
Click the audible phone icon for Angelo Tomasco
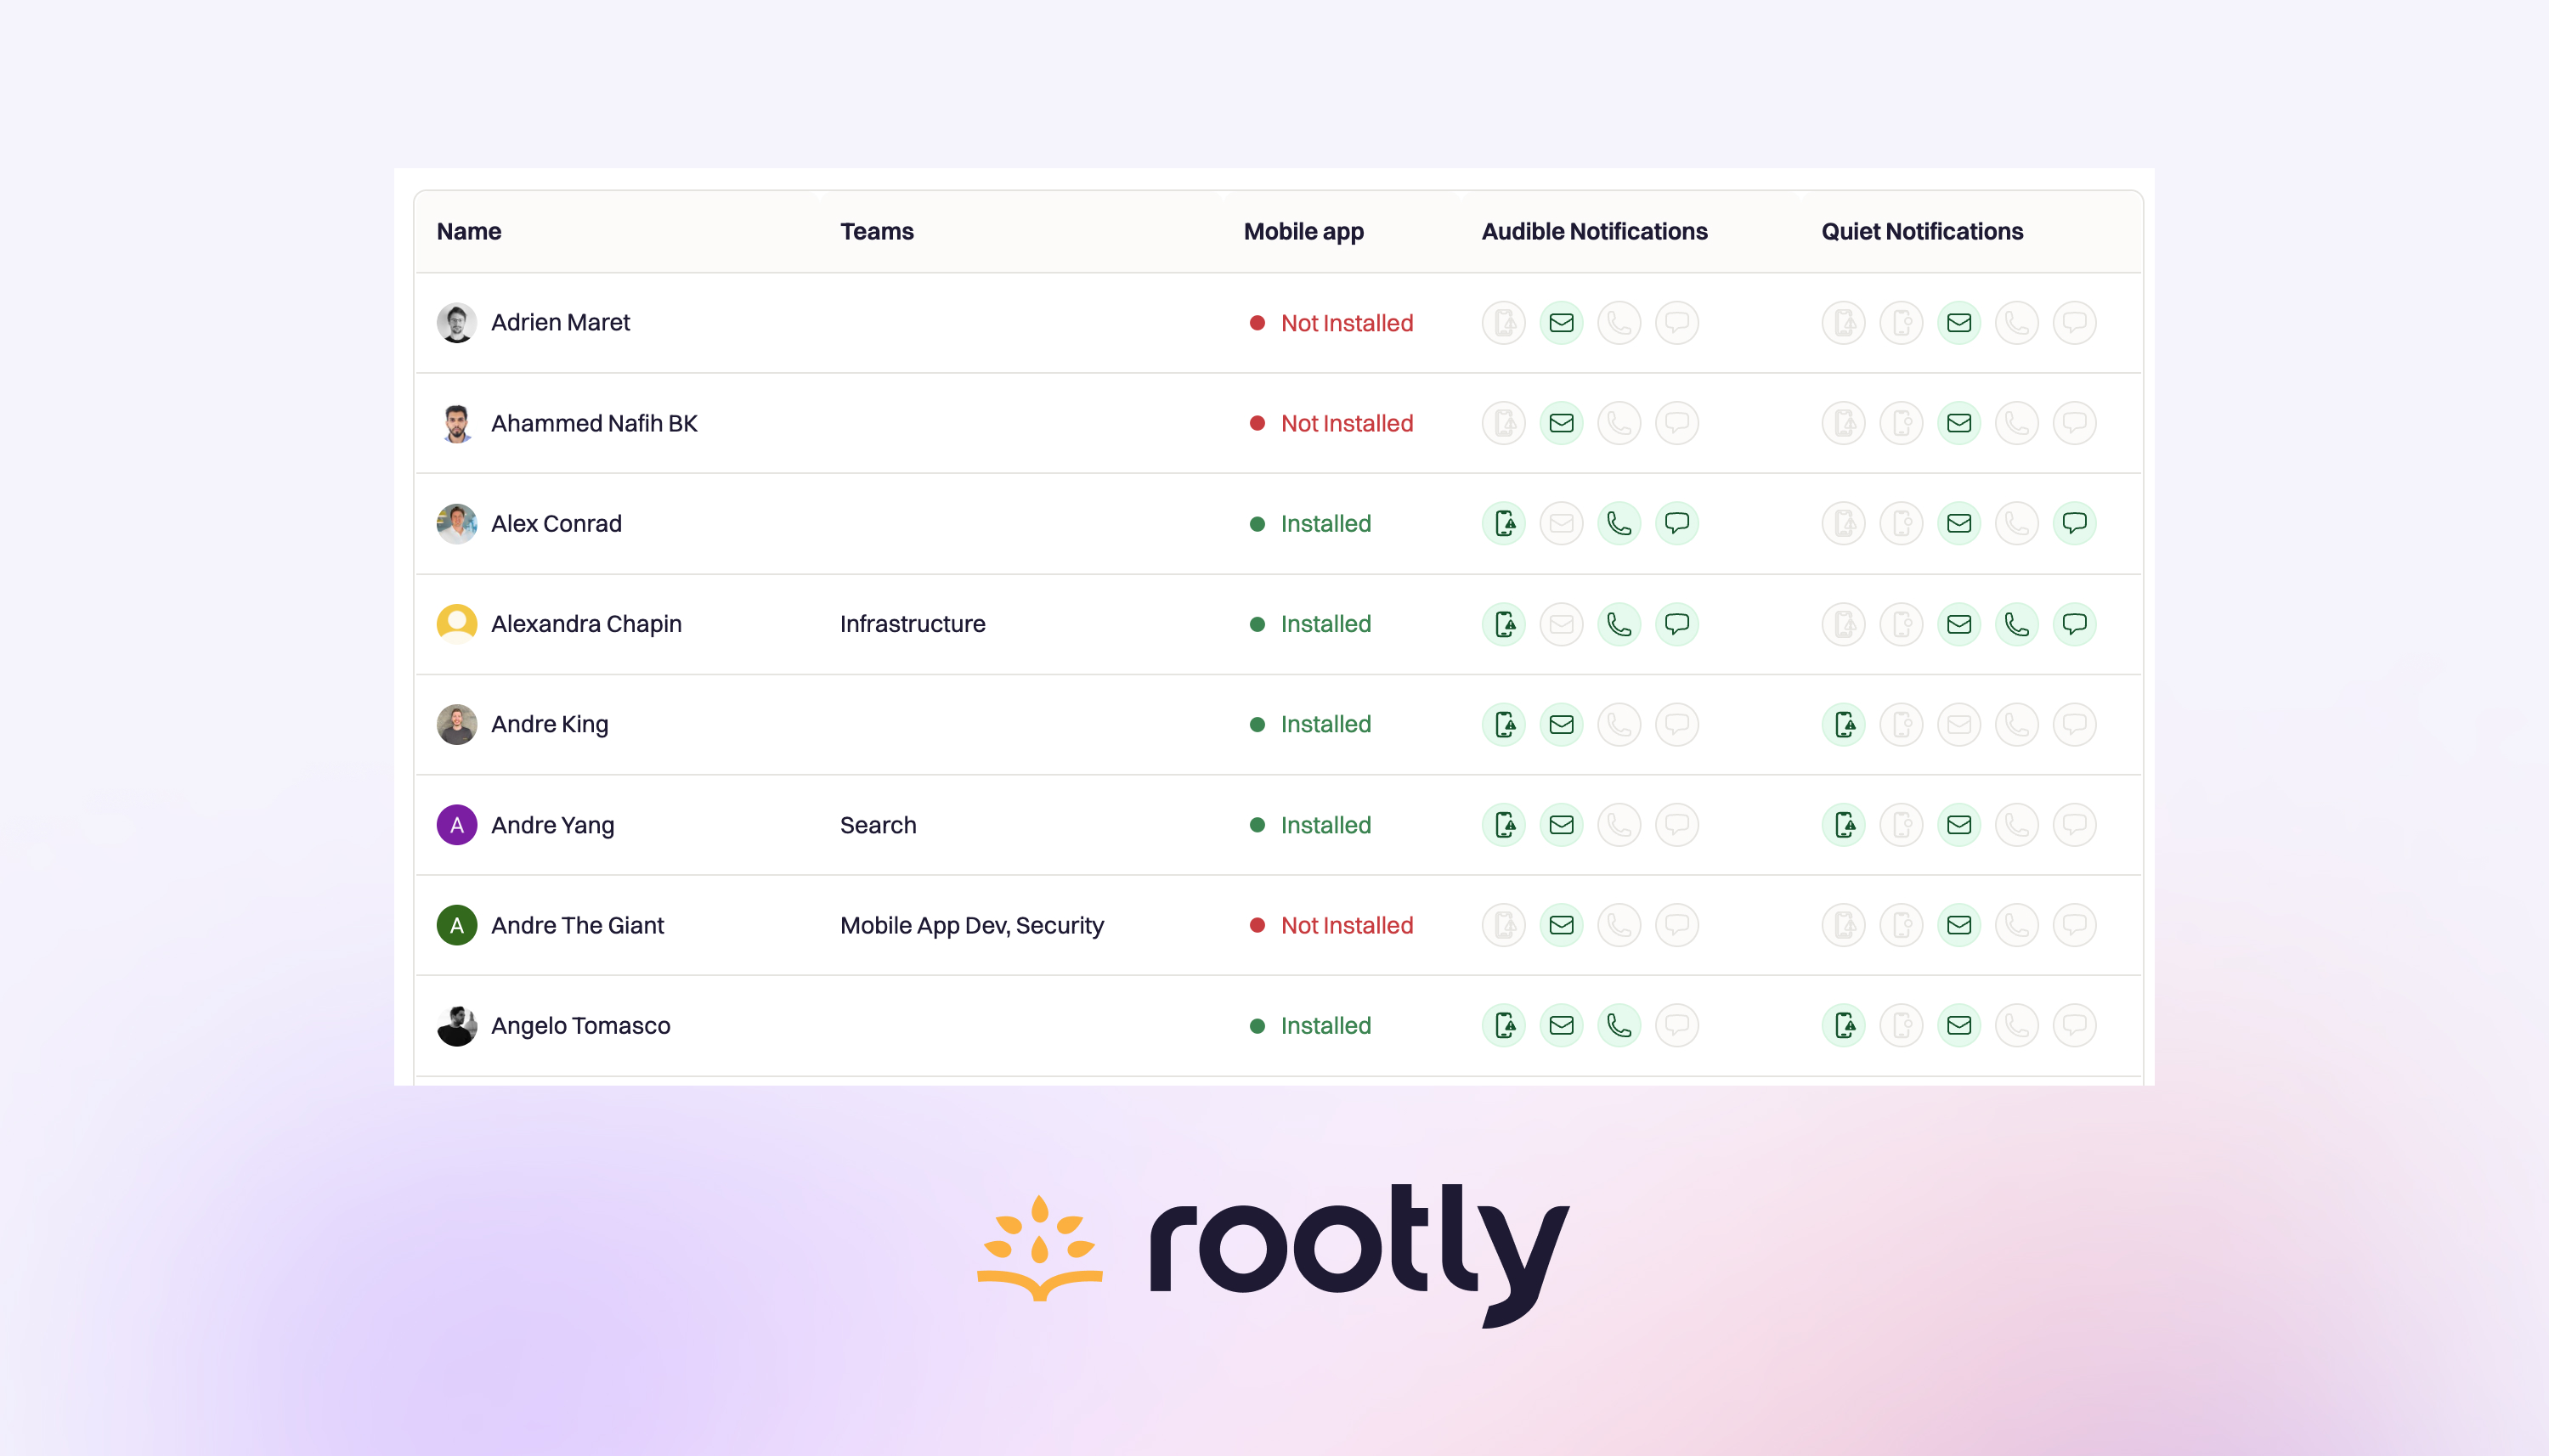[1619, 1025]
